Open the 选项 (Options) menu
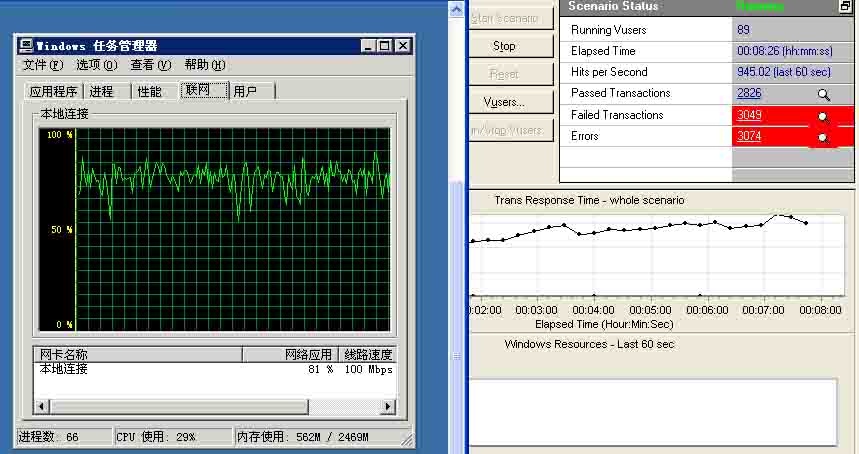 [96, 65]
